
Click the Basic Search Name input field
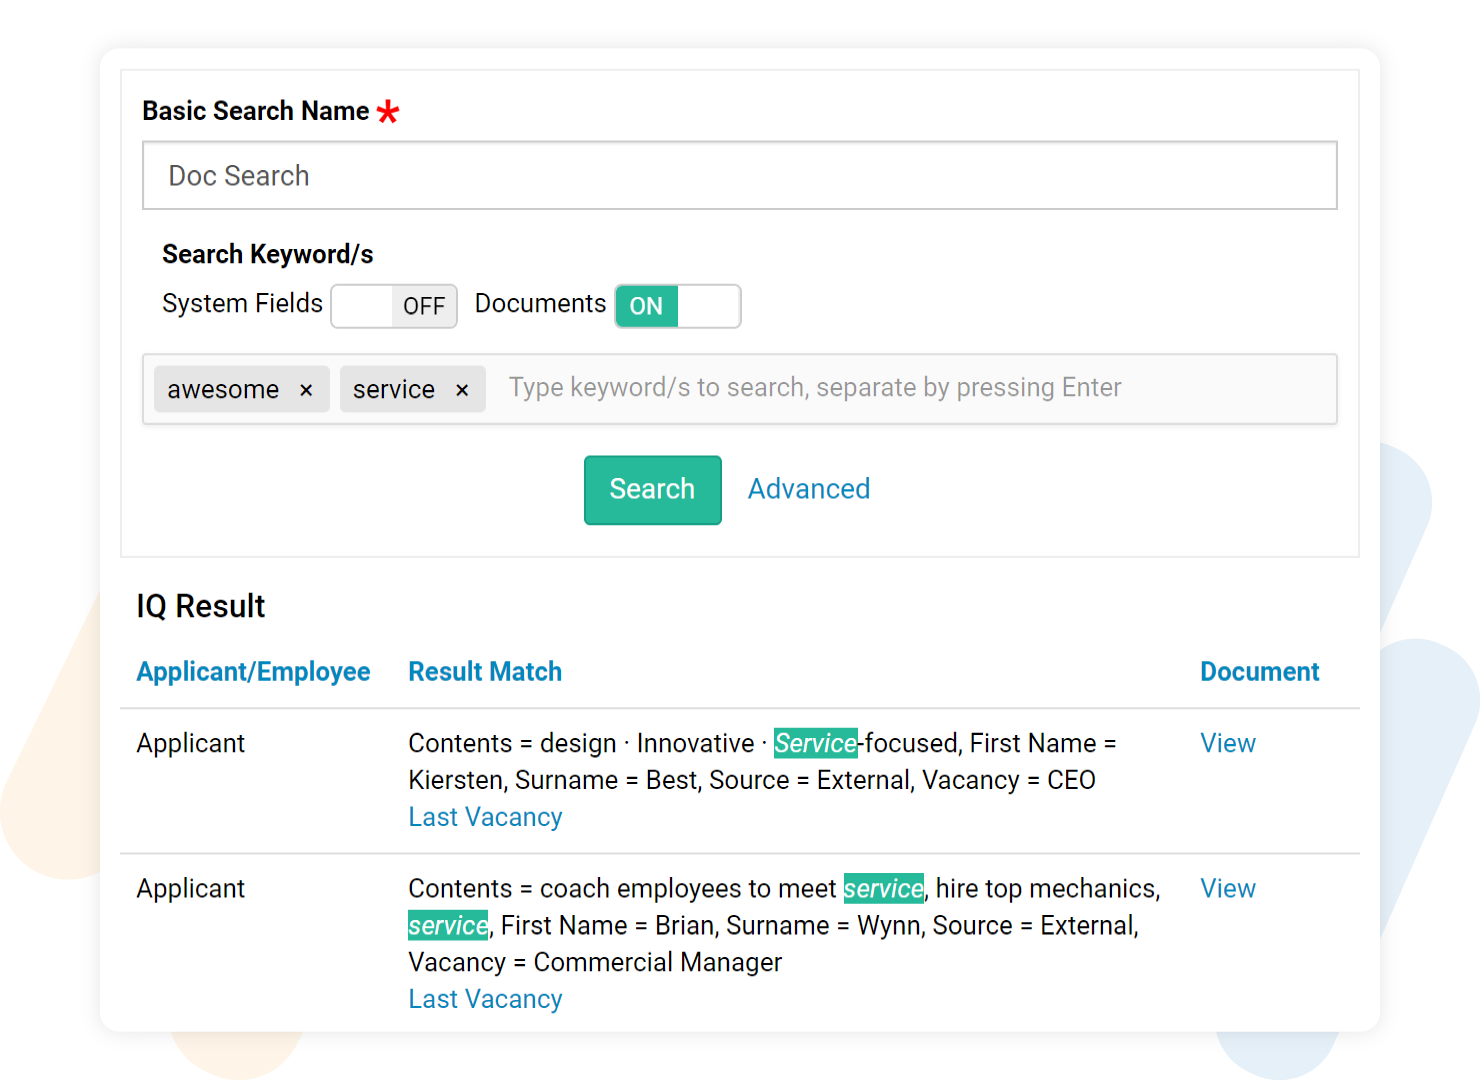click(740, 176)
